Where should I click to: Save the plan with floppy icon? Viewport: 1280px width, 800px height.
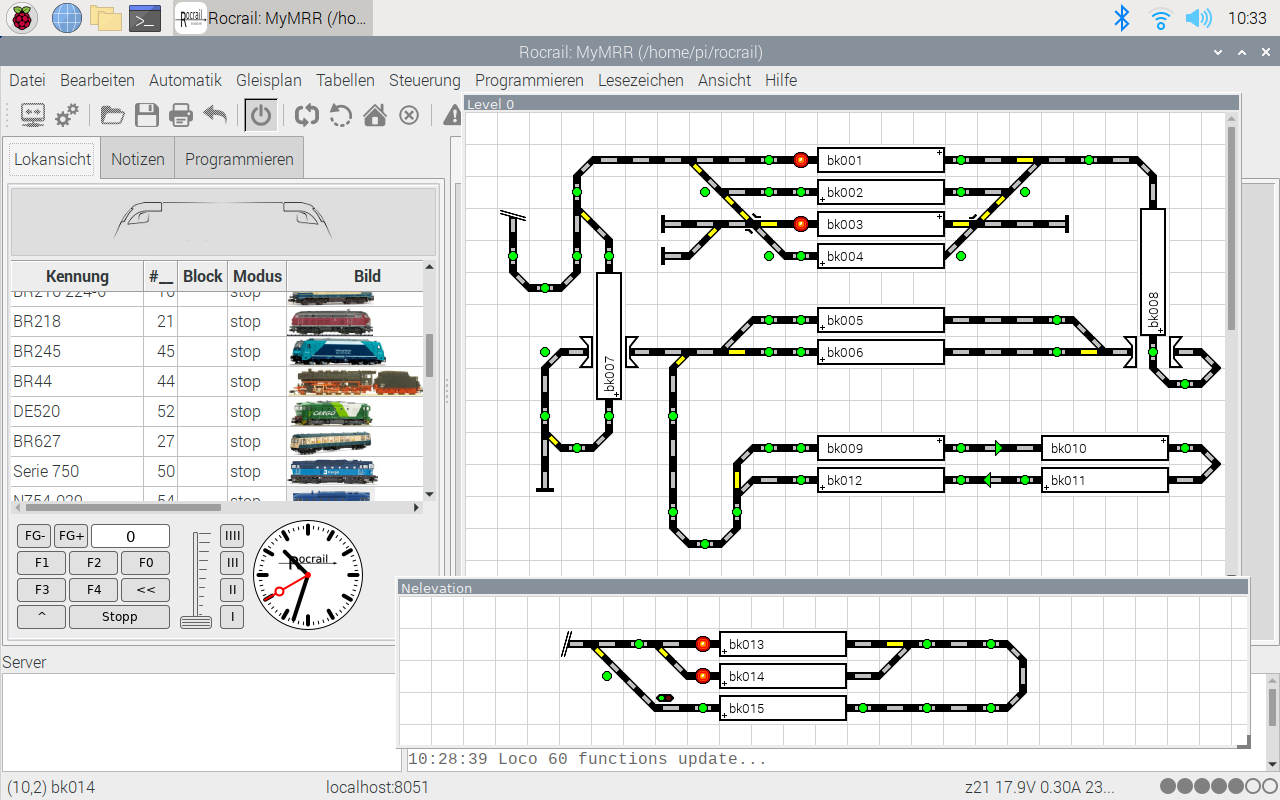147,115
